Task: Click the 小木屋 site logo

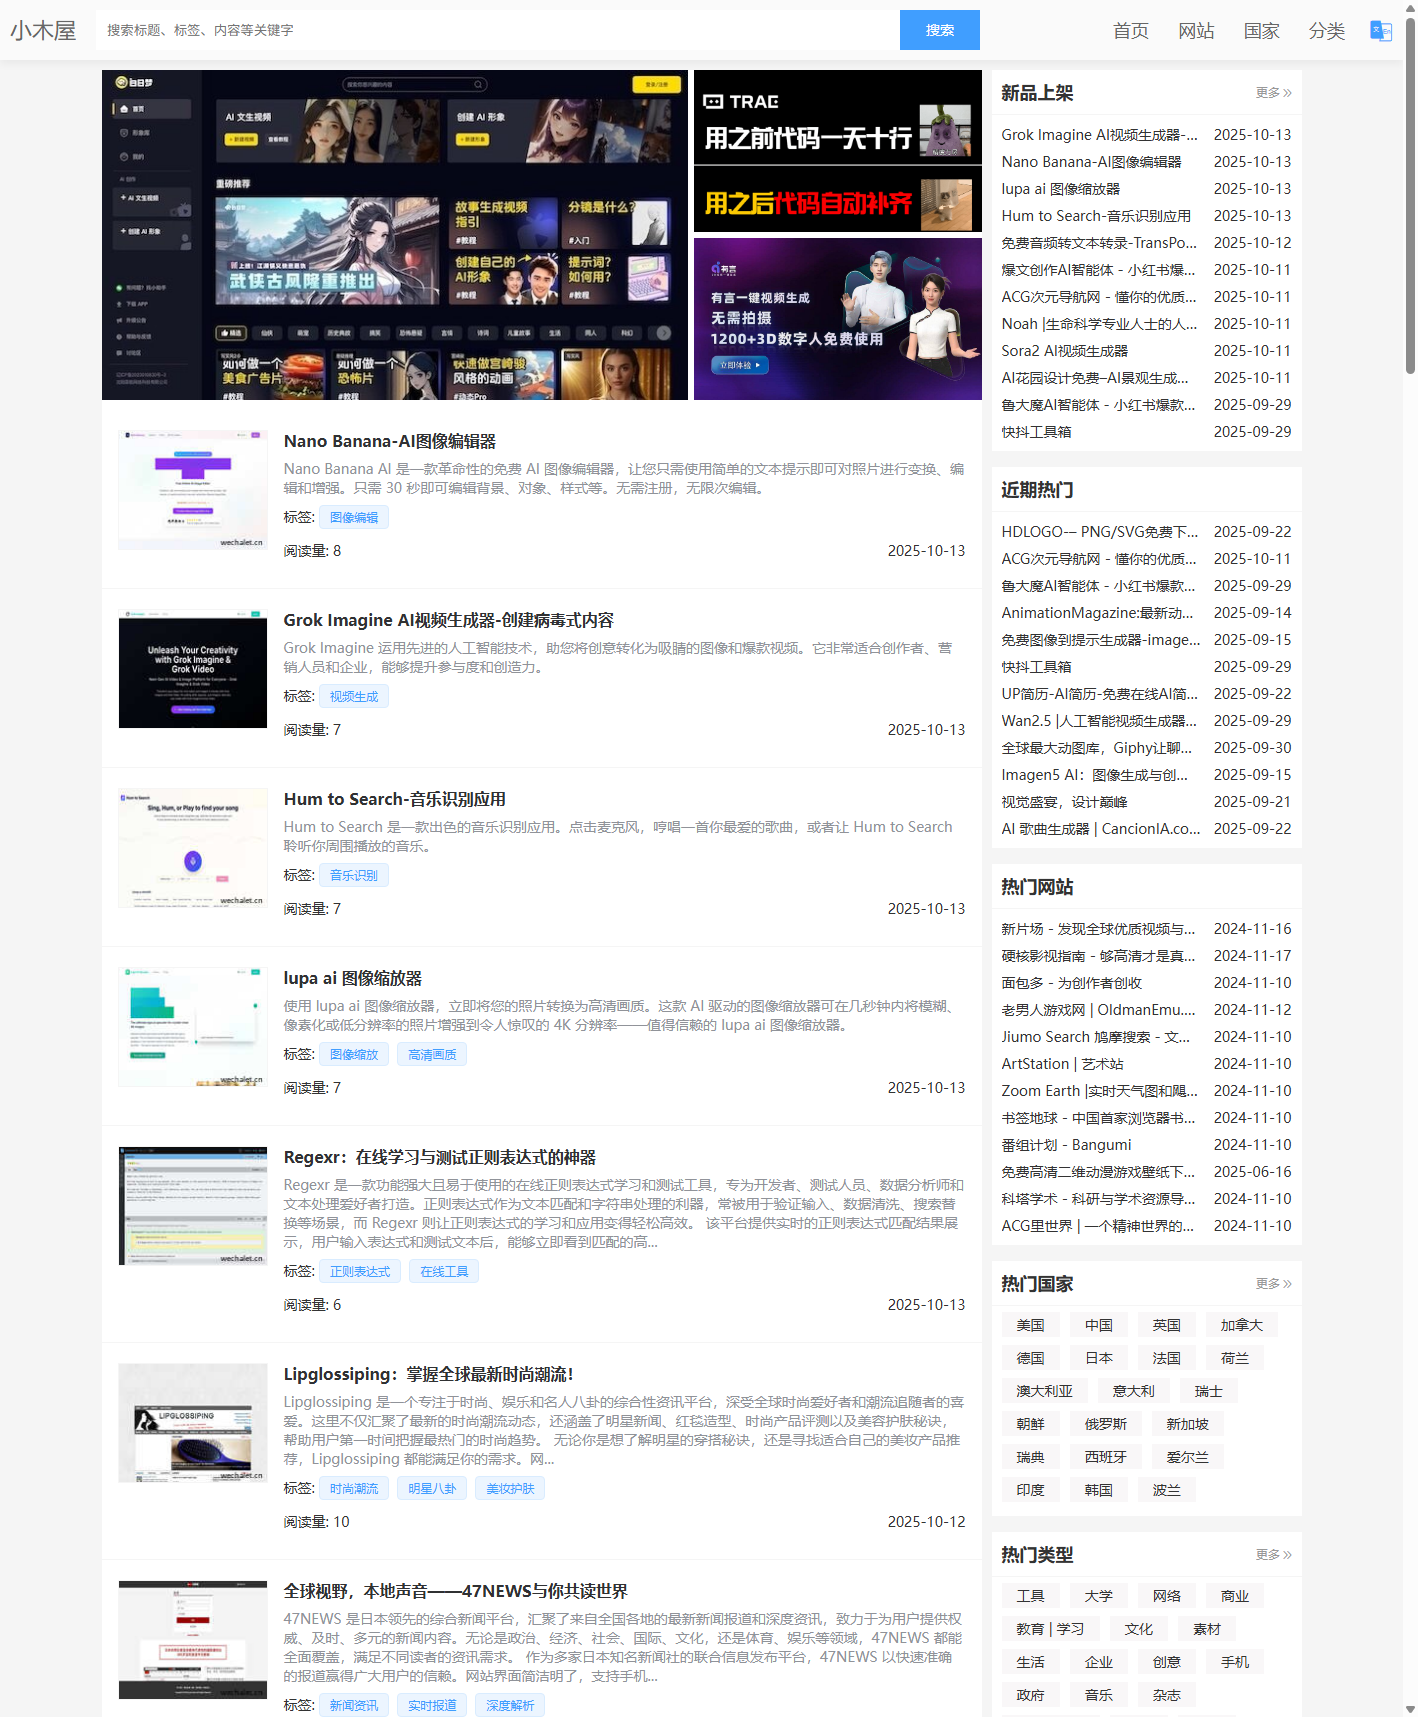Action: point(43,31)
